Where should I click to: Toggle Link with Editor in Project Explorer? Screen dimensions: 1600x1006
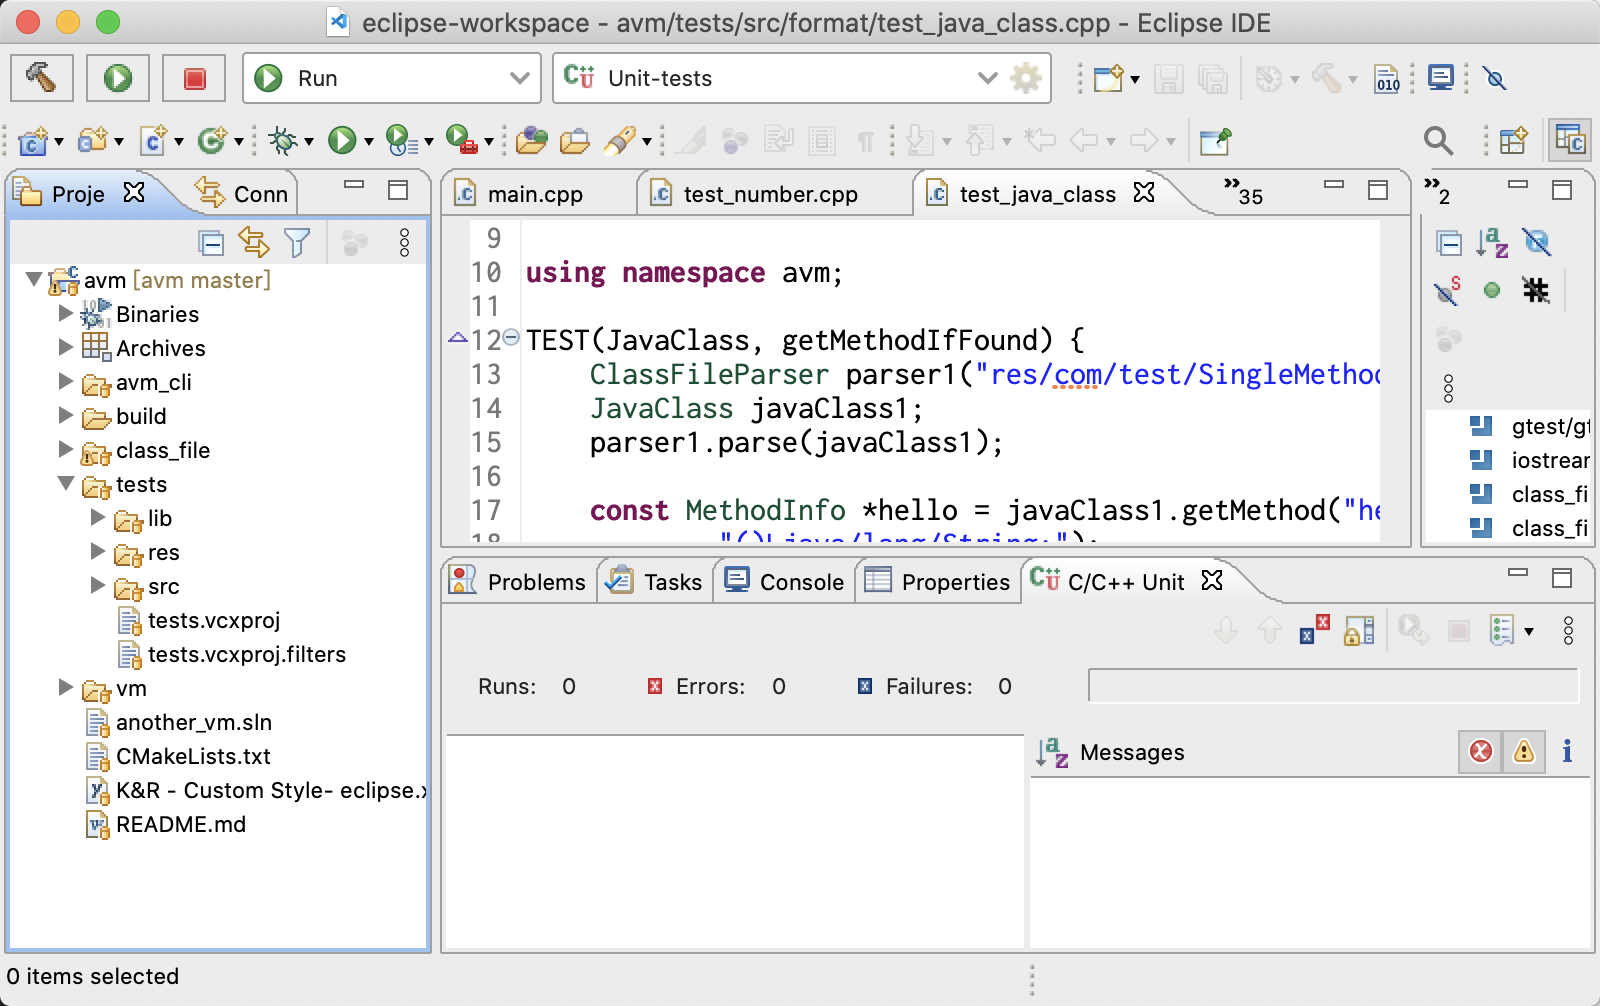click(254, 243)
